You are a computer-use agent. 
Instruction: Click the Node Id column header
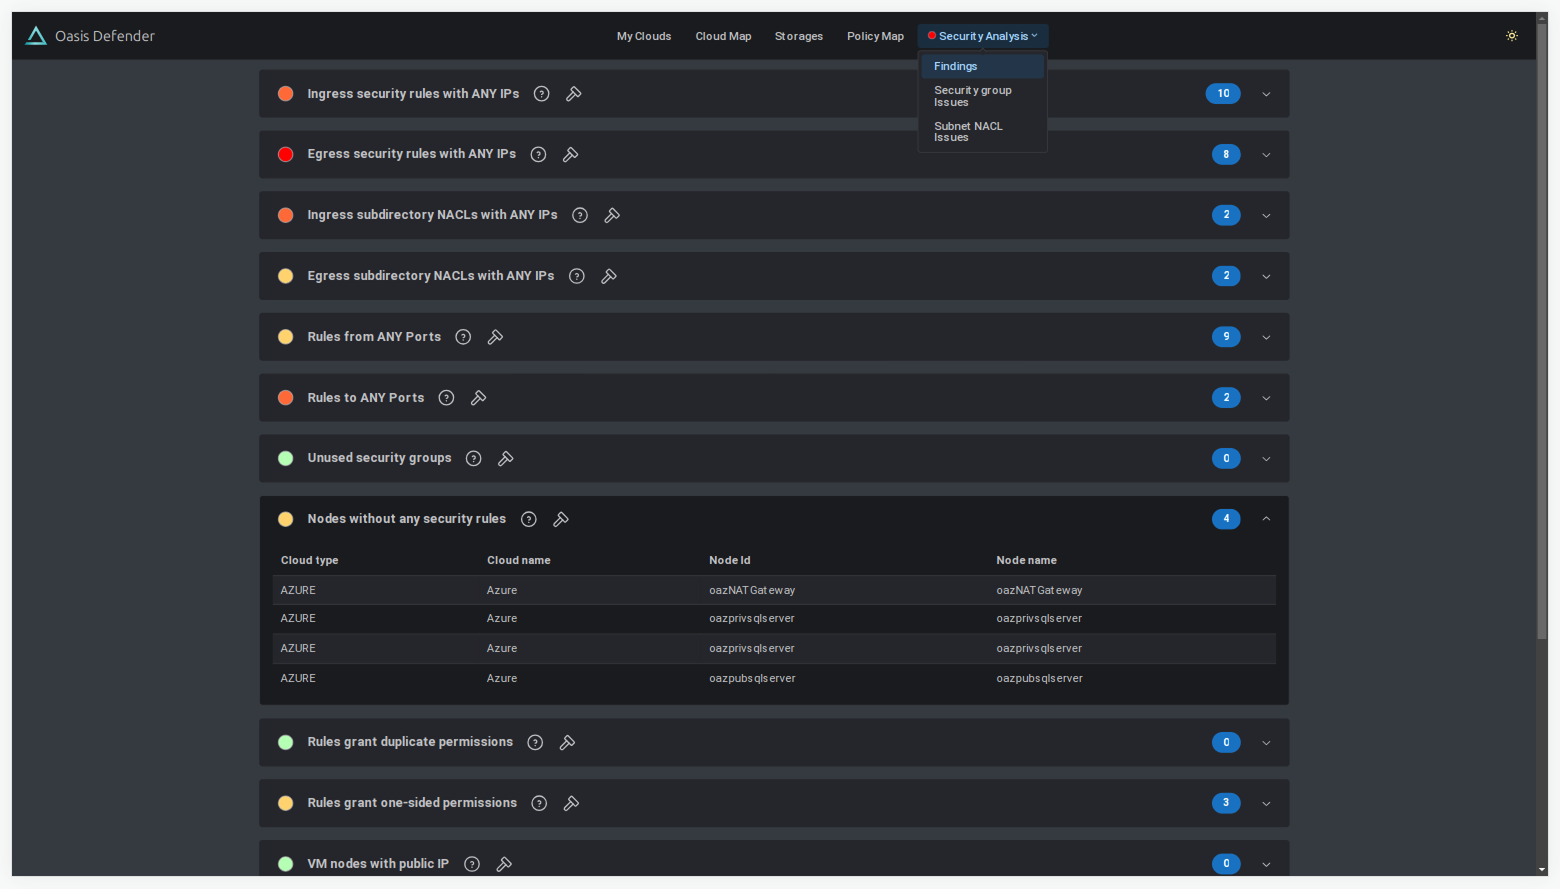729,560
